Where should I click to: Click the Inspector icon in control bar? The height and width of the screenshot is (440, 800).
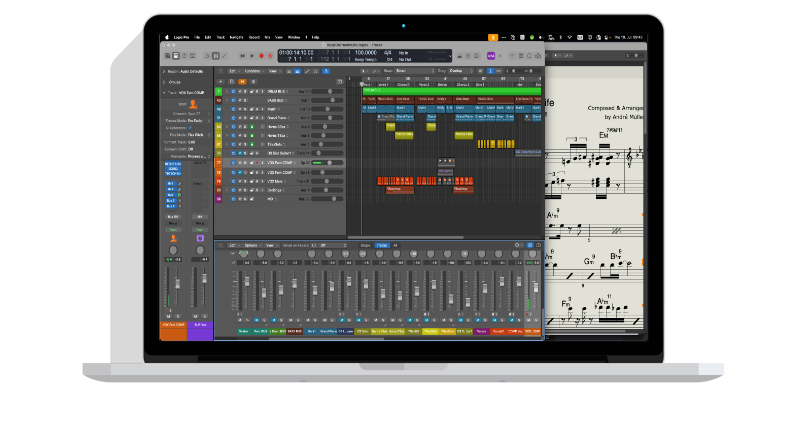coord(175,55)
